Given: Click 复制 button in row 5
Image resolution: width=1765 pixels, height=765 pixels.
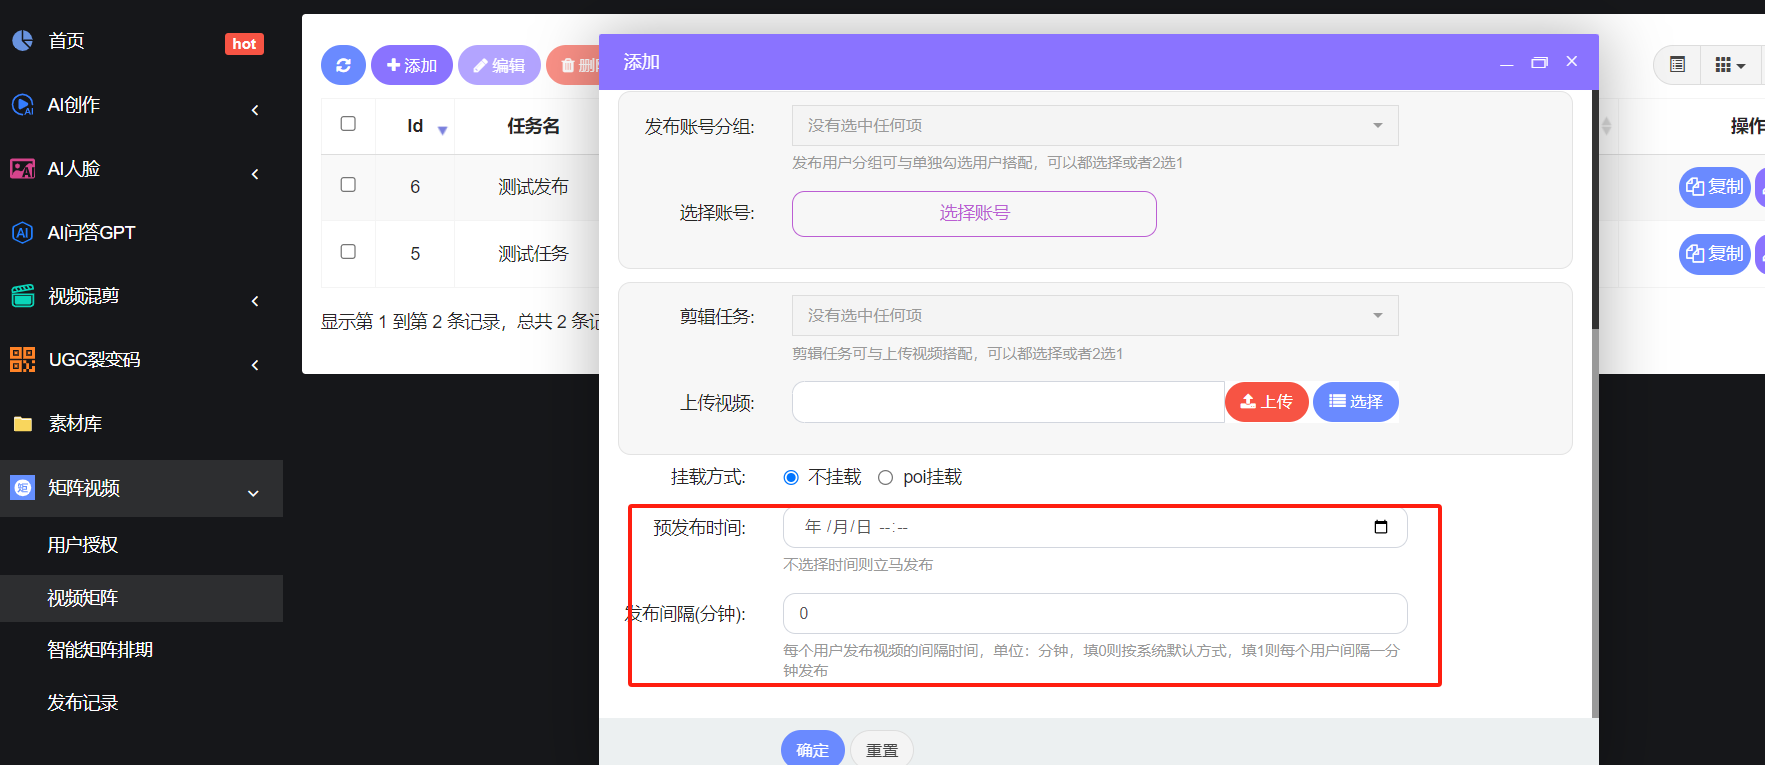Looking at the screenshot, I should pos(1714,254).
